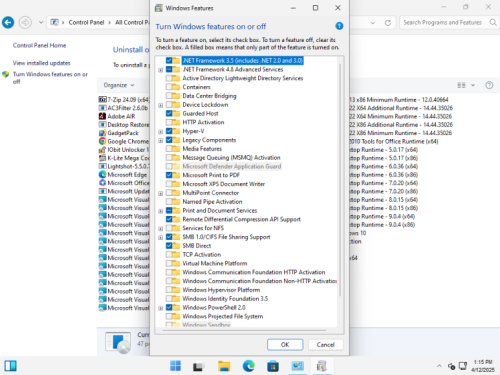Image resolution: width=500 pixels, height=375 pixels.
Task: Select the Adobe AIR program icon
Action: tap(102, 116)
